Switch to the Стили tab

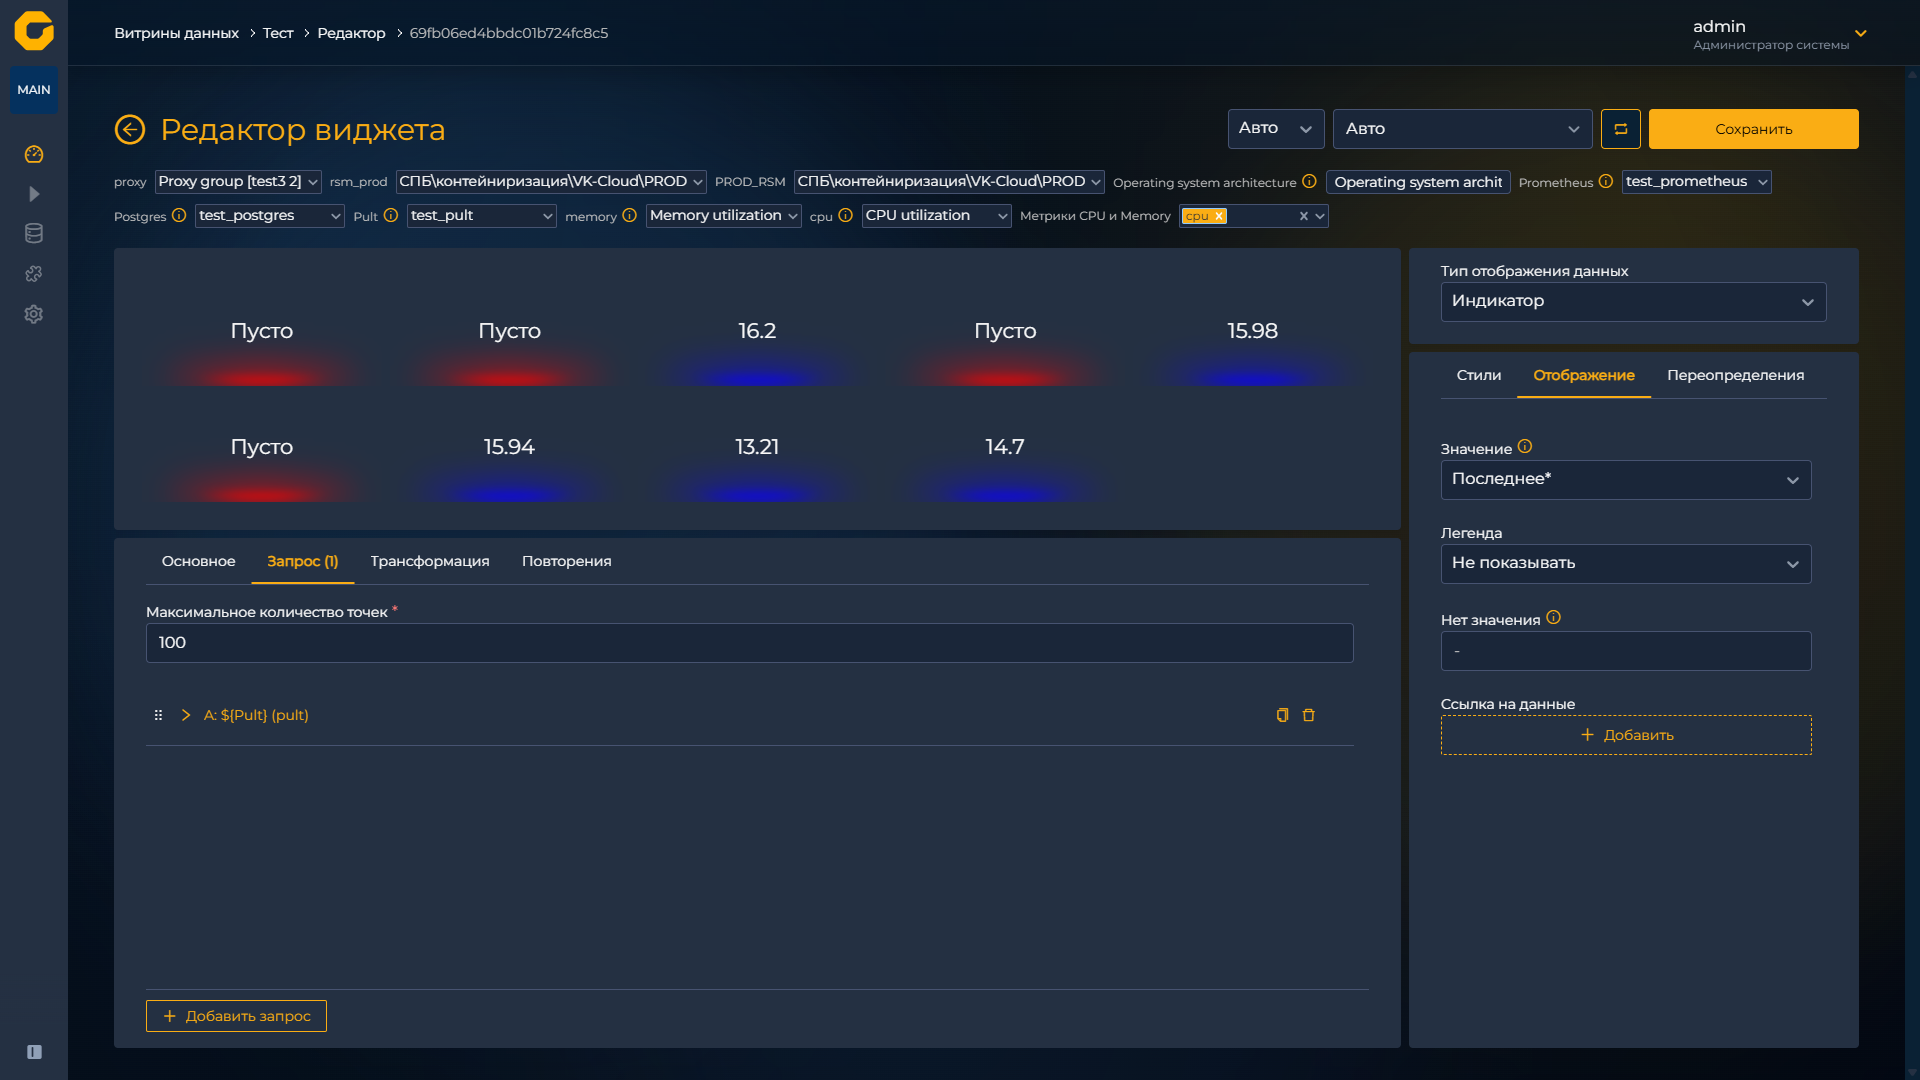pos(1478,376)
